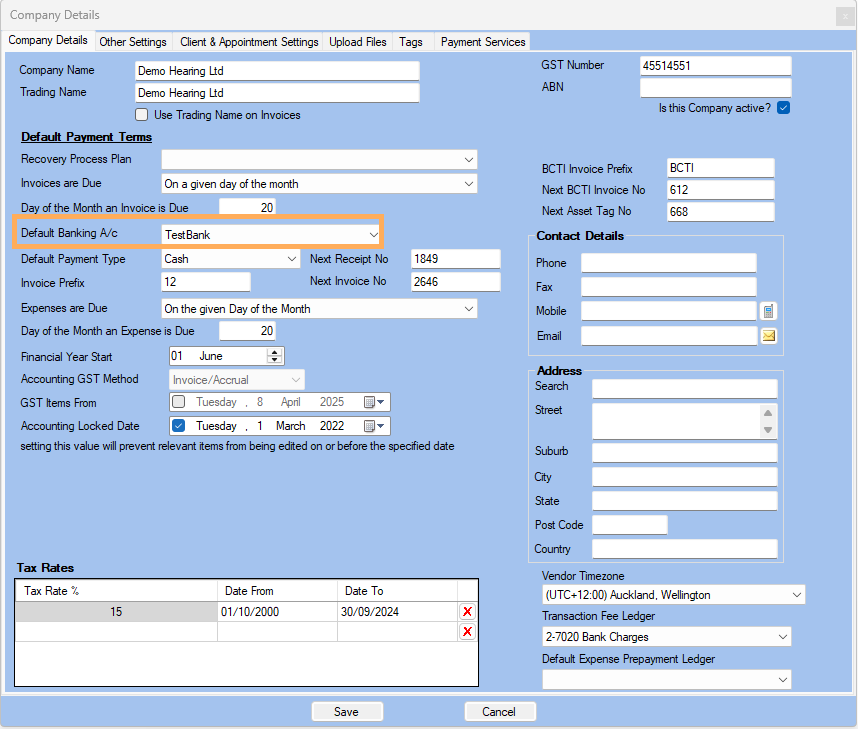Toggle the Is this Company active checkbox
This screenshot has height=729, width=858.
(783, 108)
